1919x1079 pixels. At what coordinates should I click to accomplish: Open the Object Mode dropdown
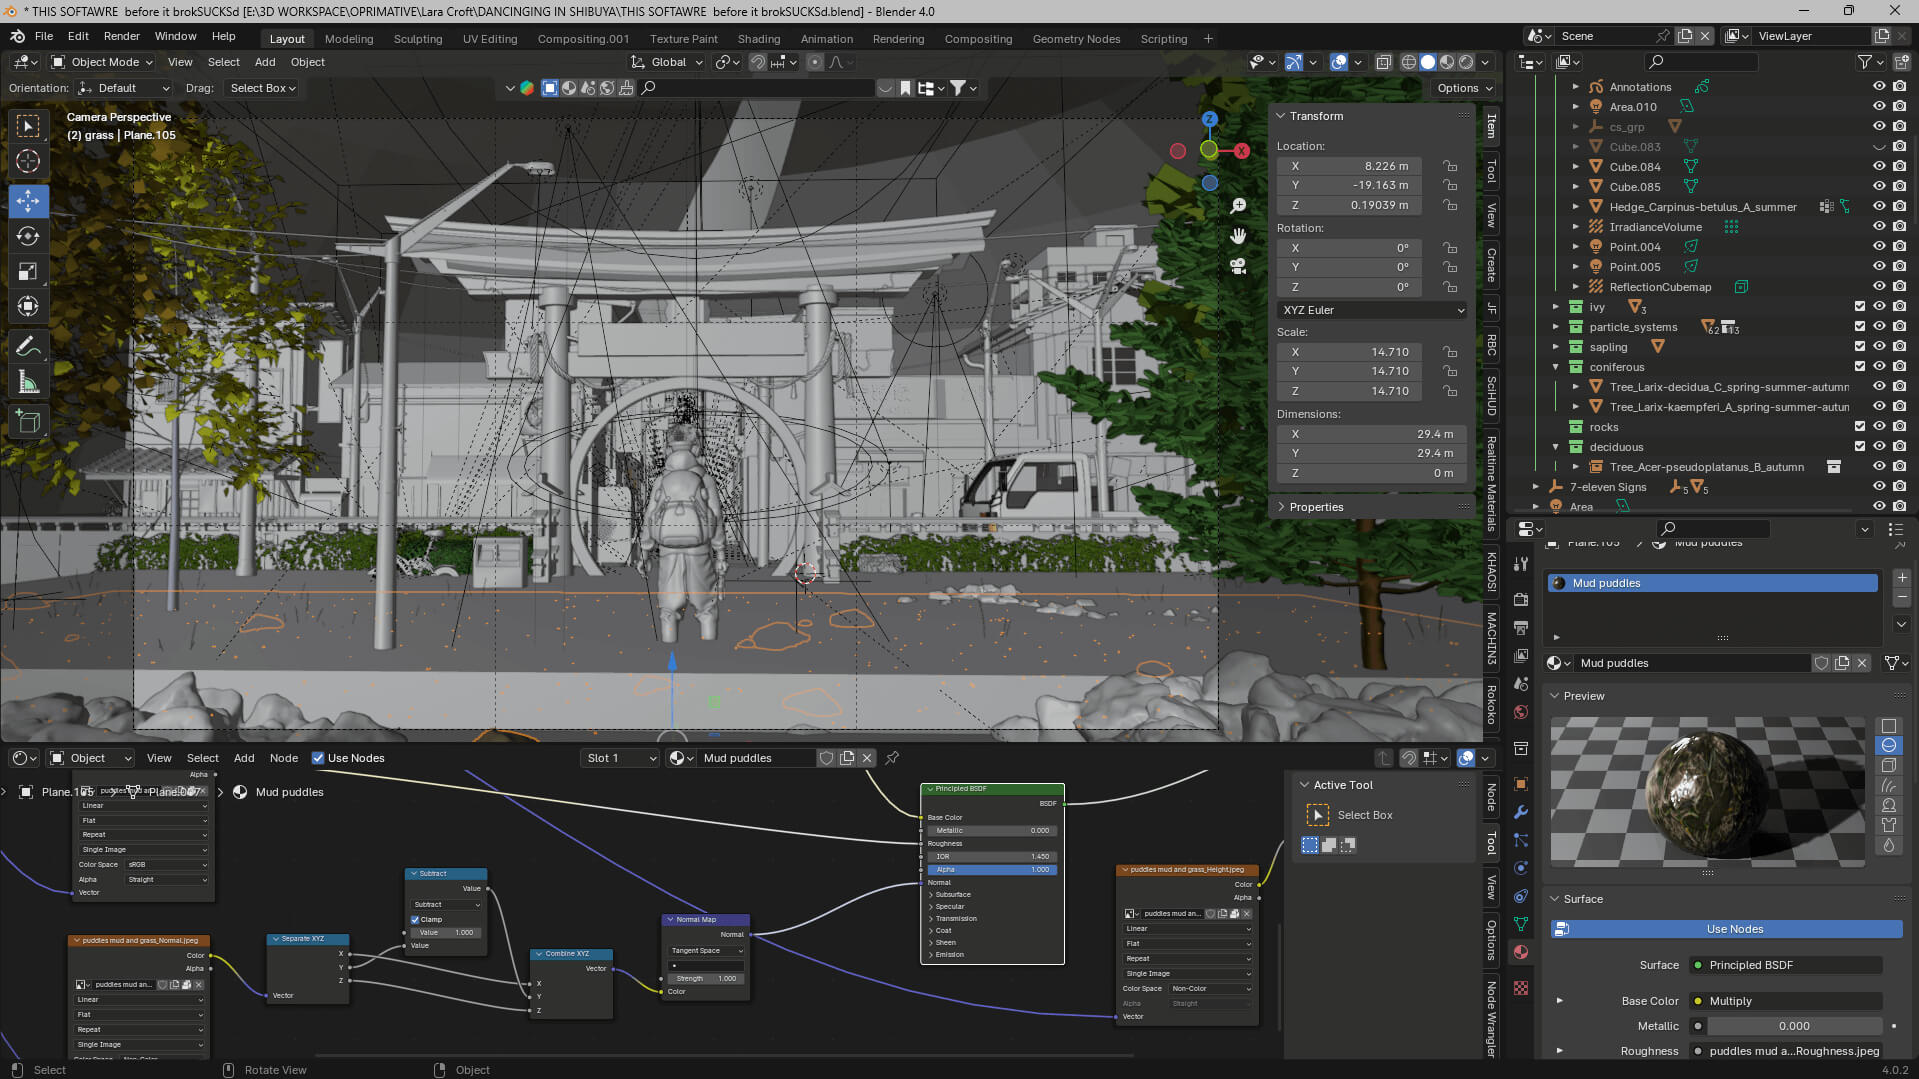[102, 62]
